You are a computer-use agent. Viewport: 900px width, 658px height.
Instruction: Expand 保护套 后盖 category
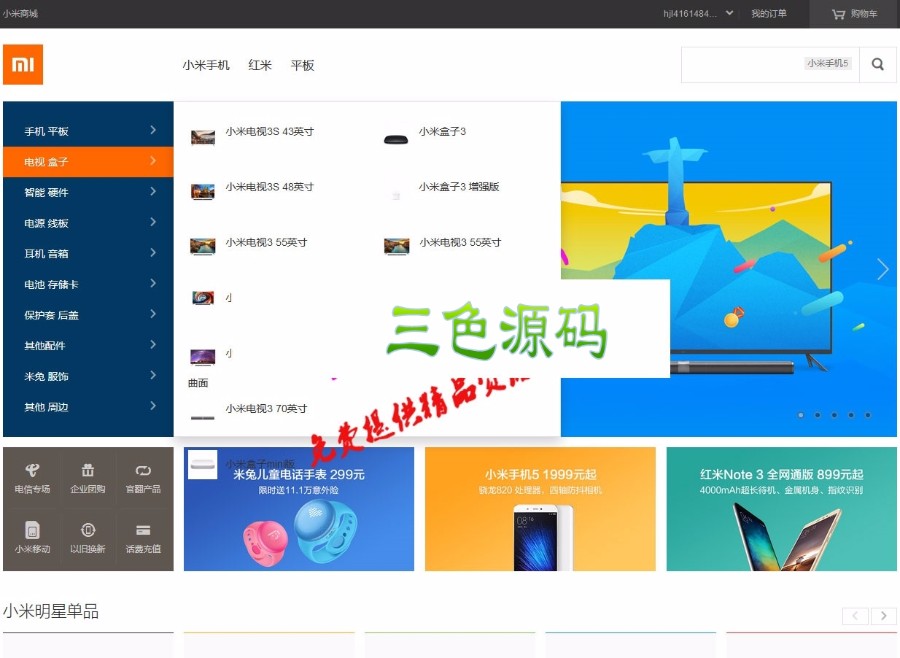[88, 315]
